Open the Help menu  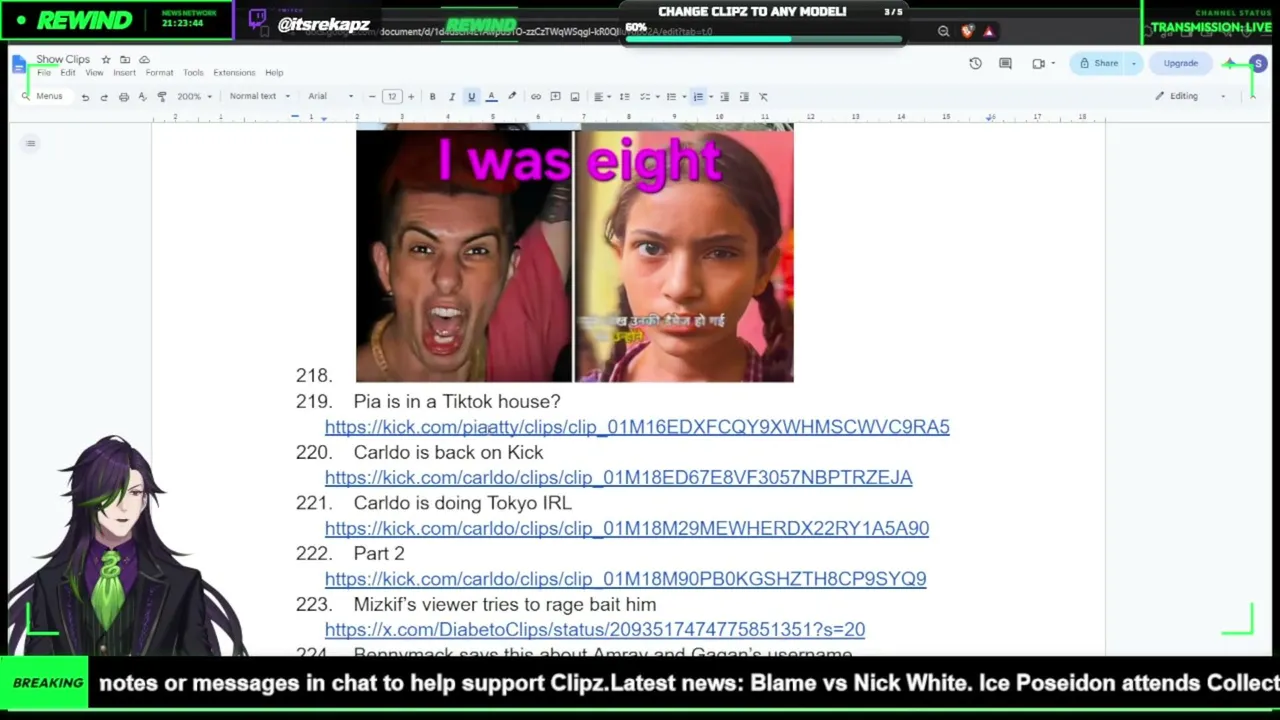(274, 73)
